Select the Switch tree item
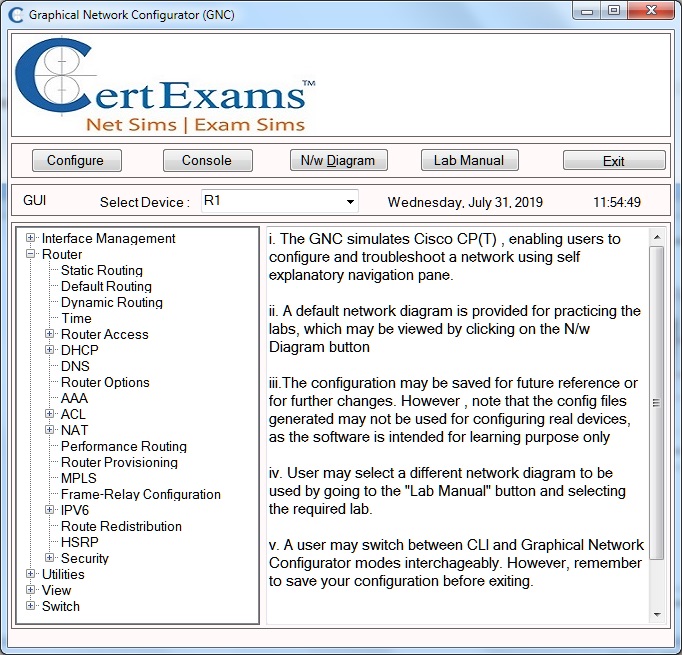Screen dimensions: 682x655 tap(60, 606)
